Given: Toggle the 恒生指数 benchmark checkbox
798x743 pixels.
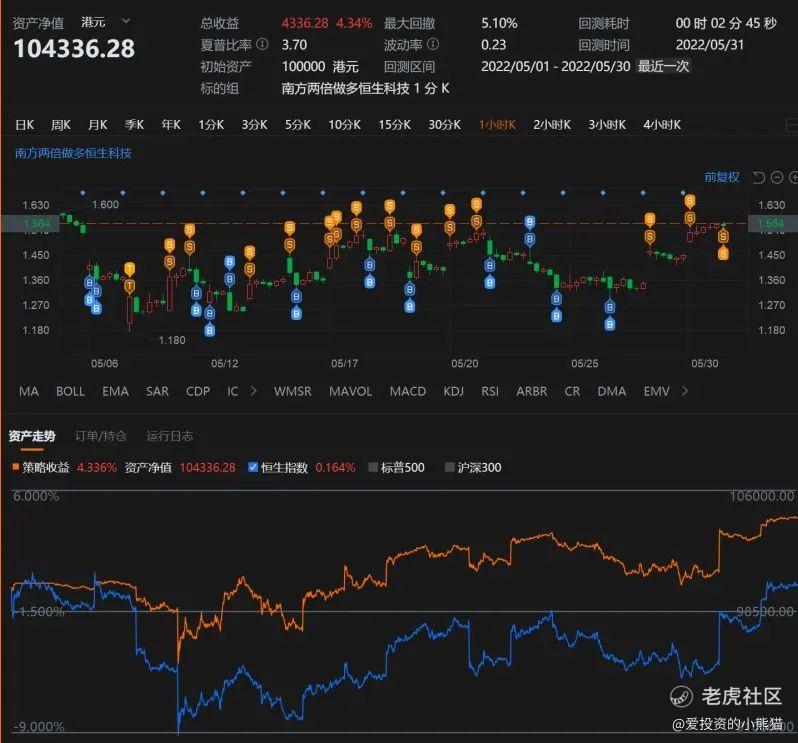Looking at the screenshot, I should [x=253, y=467].
